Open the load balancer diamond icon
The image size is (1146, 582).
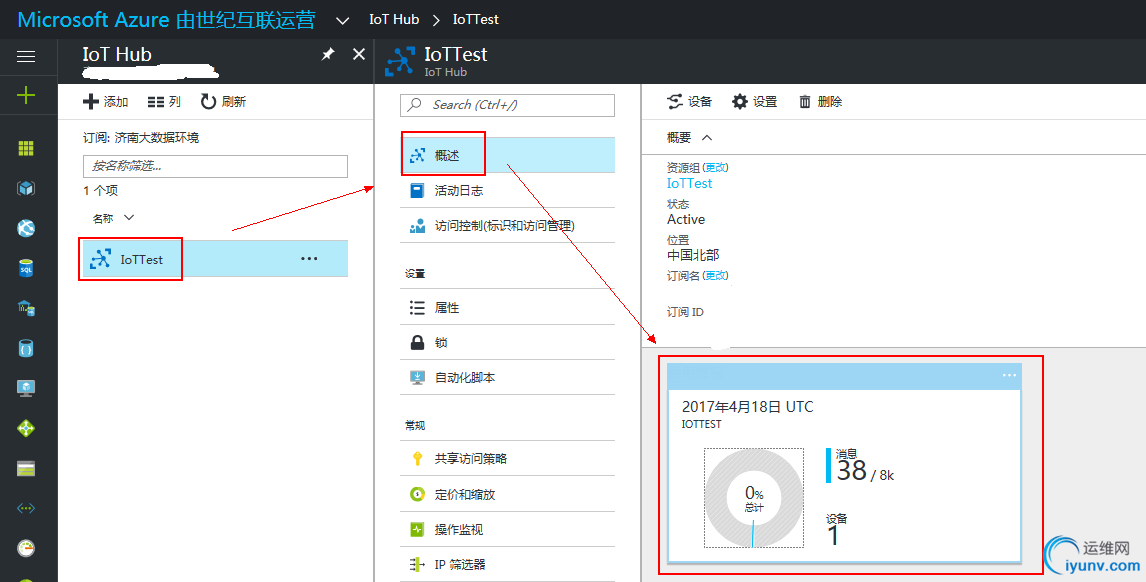tap(26, 428)
